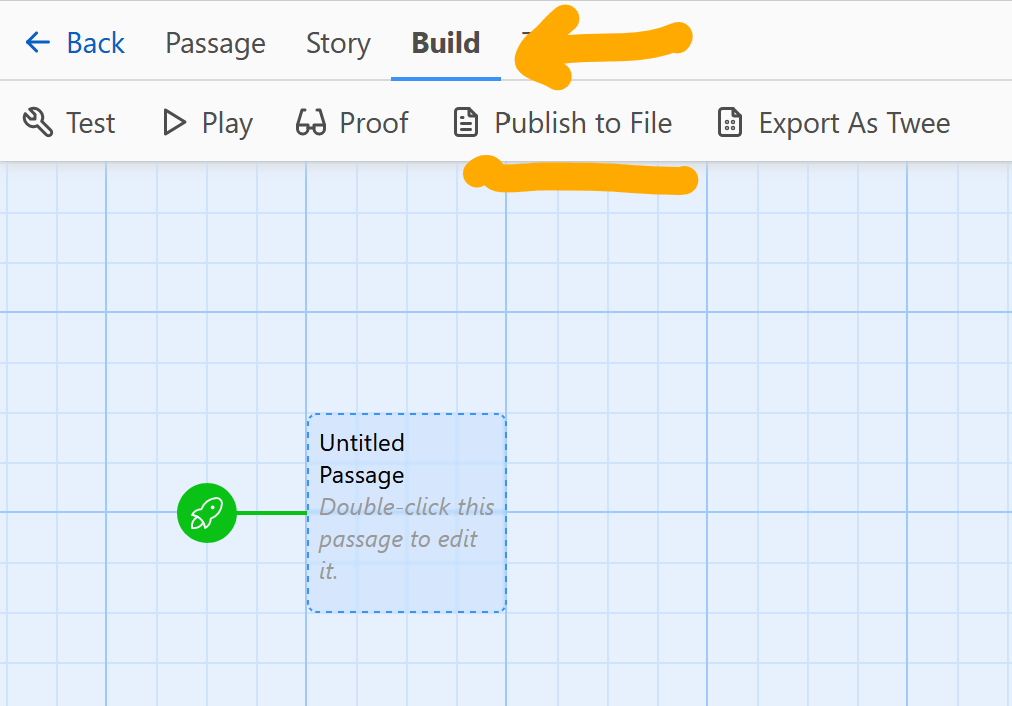
Task: Click the green connector line to the passage
Action: click(270, 513)
